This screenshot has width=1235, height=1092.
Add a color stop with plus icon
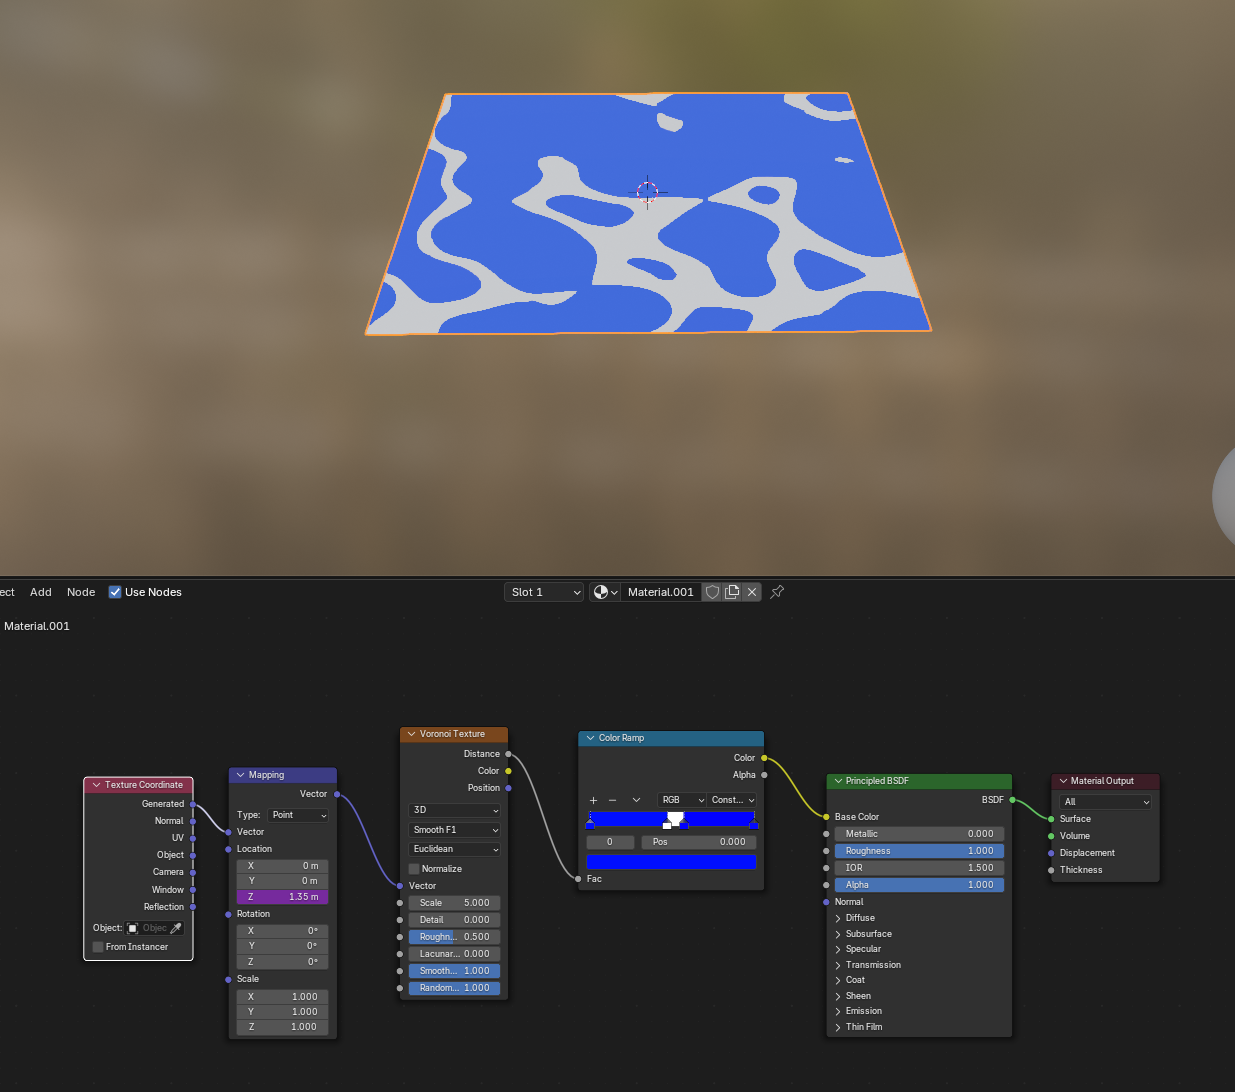point(593,800)
